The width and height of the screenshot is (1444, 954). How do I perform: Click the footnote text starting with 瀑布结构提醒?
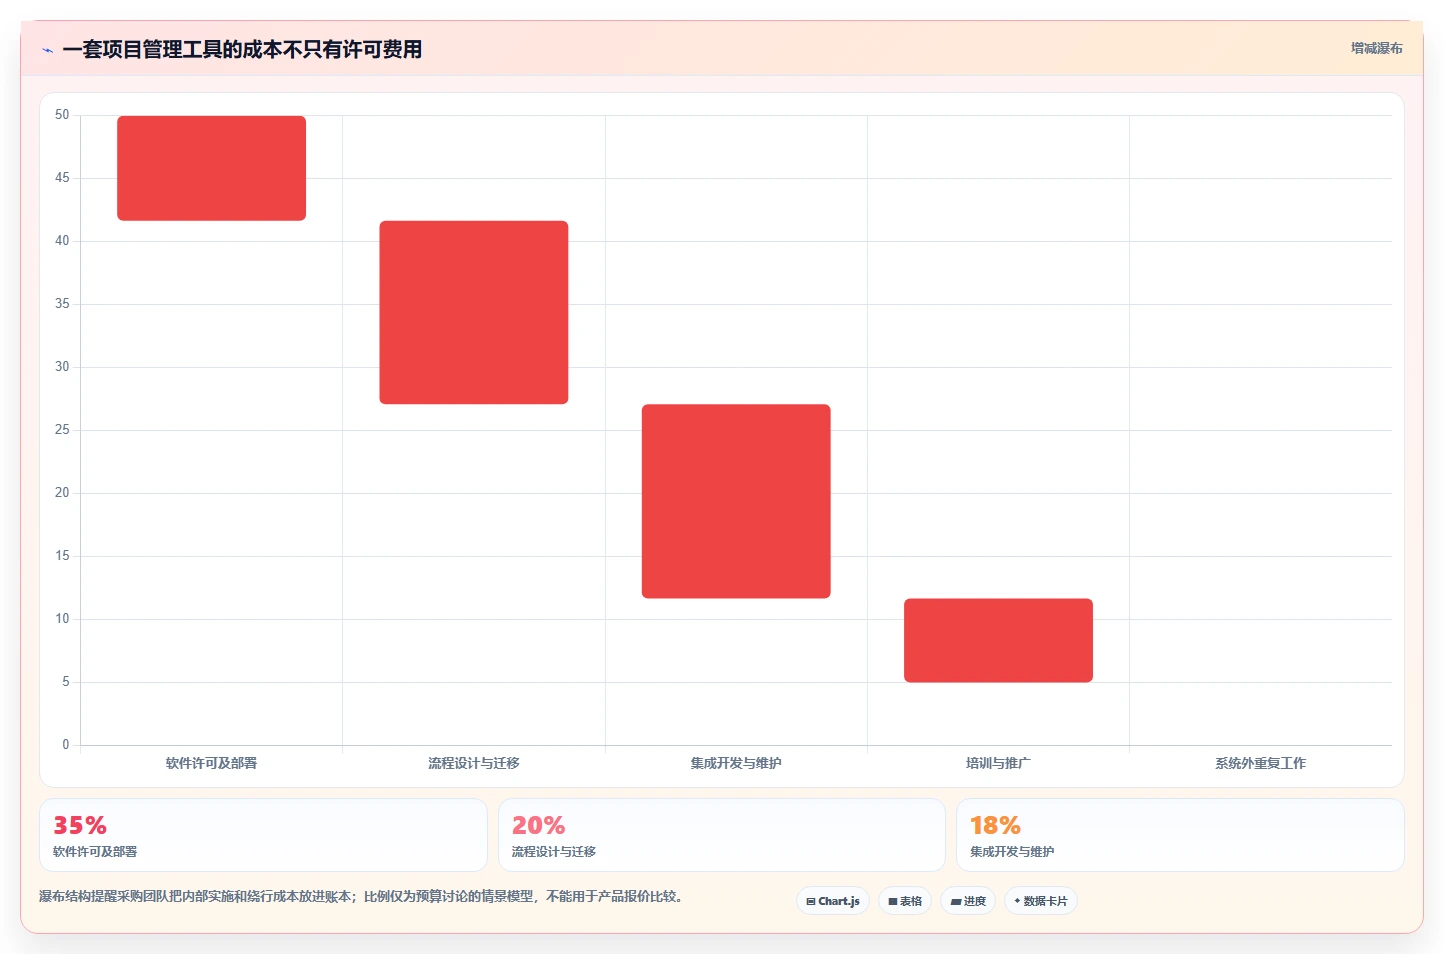pyautogui.click(x=363, y=896)
